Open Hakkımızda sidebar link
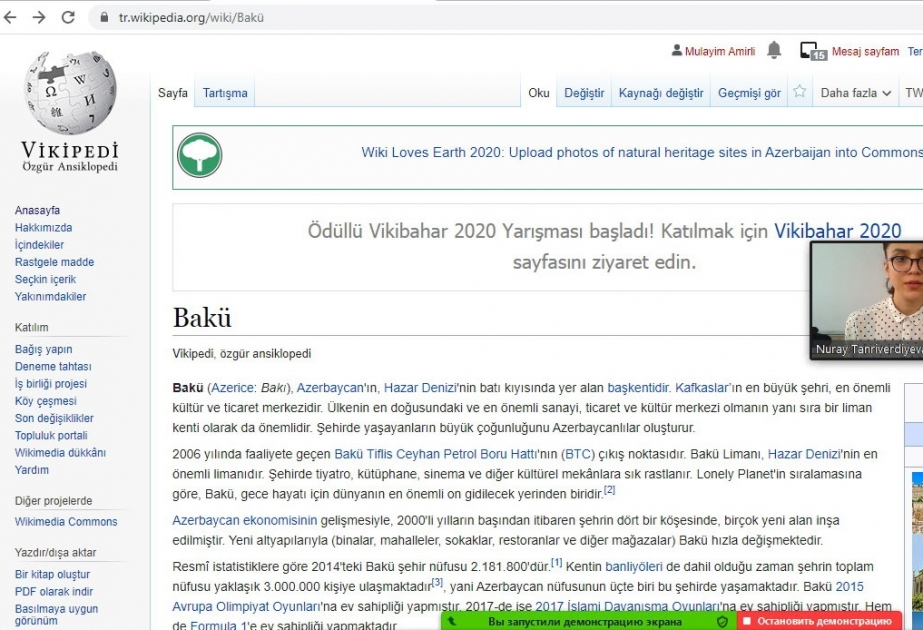 click(44, 227)
